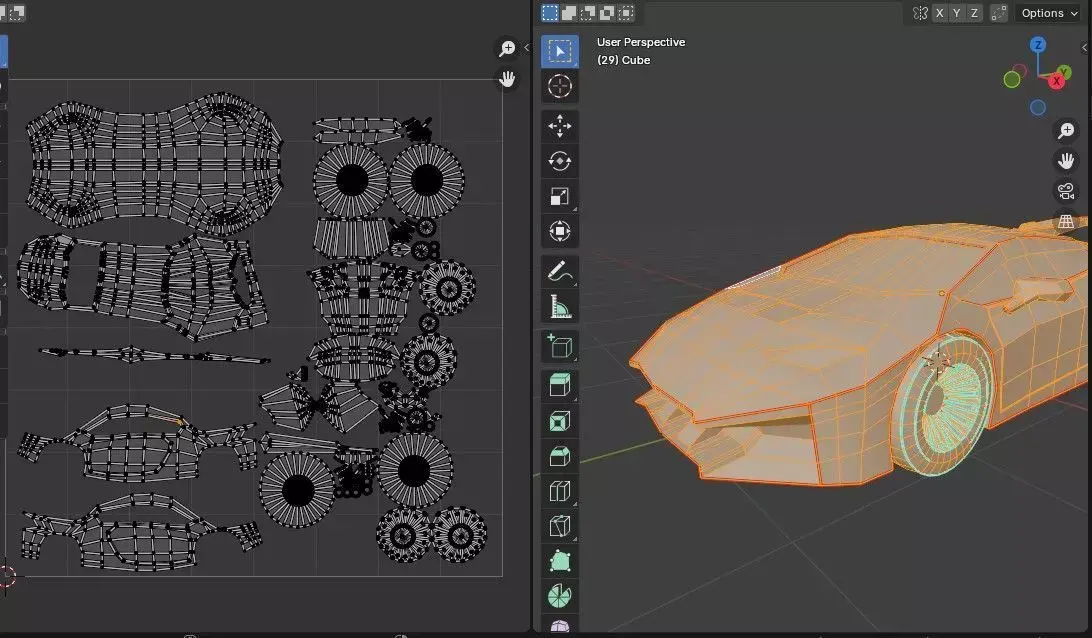The height and width of the screenshot is (638, 1092).
Task: Select the Knife tool
Action: pyautogui.click(x=560, y=526)
